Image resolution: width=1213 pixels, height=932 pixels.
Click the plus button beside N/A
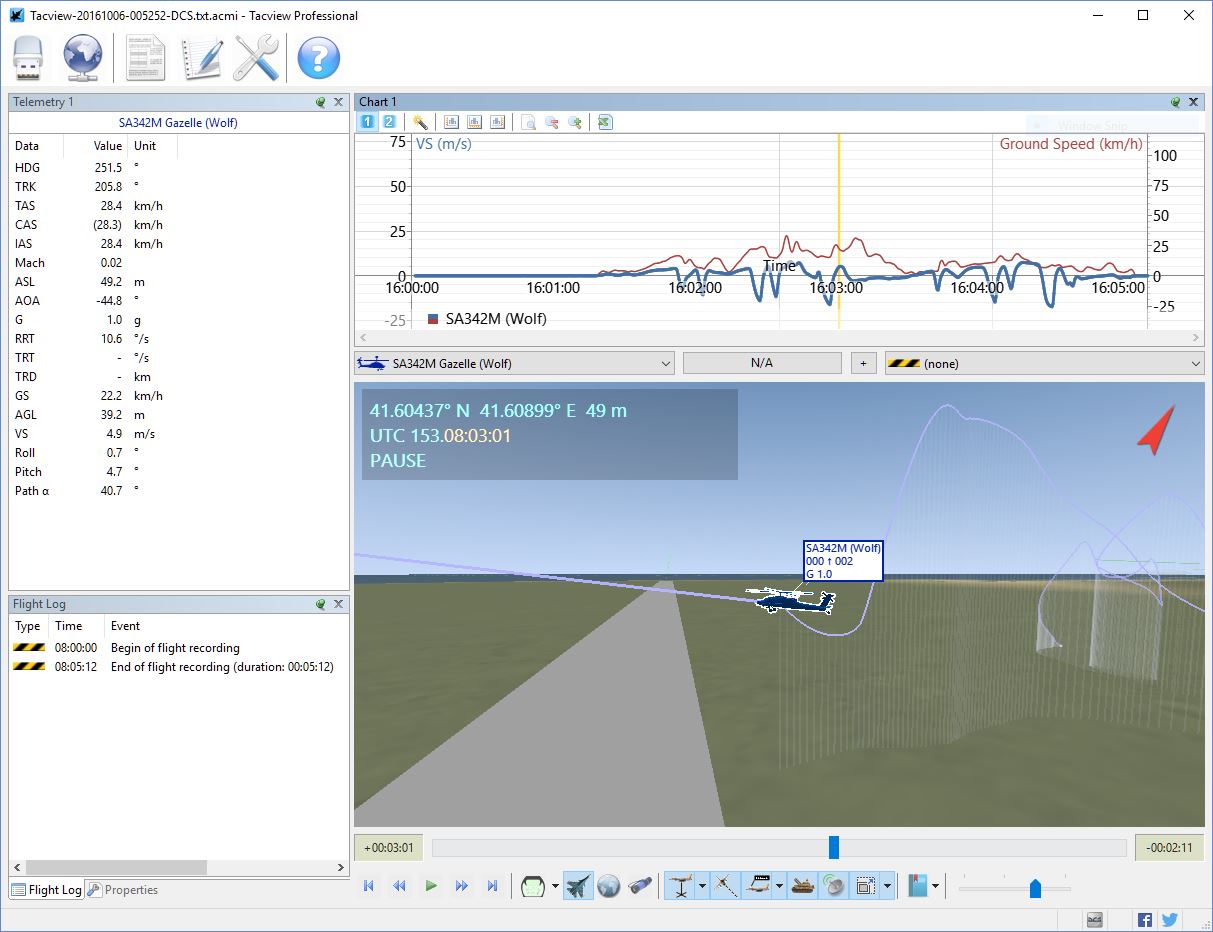(x=863, y=363)
